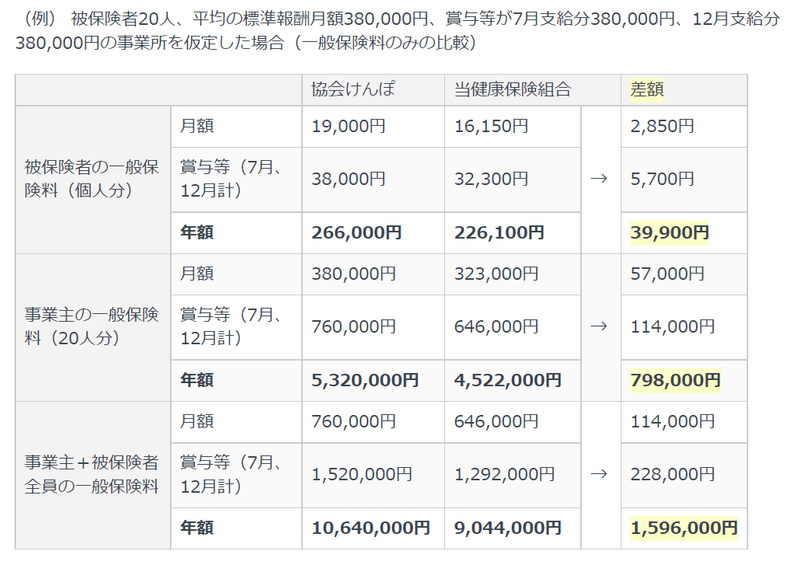Click the example description text starting with (例)
This screenshot has height=565, width=800.
coord(398,31)
